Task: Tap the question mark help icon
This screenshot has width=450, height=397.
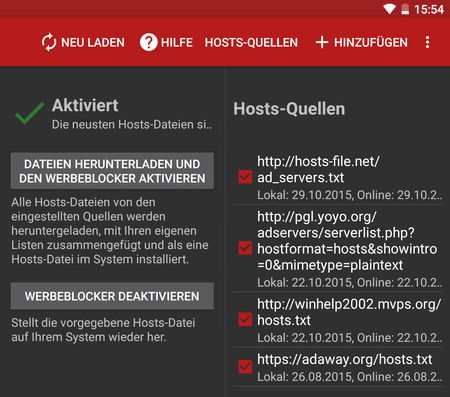Action: point(148,42)
